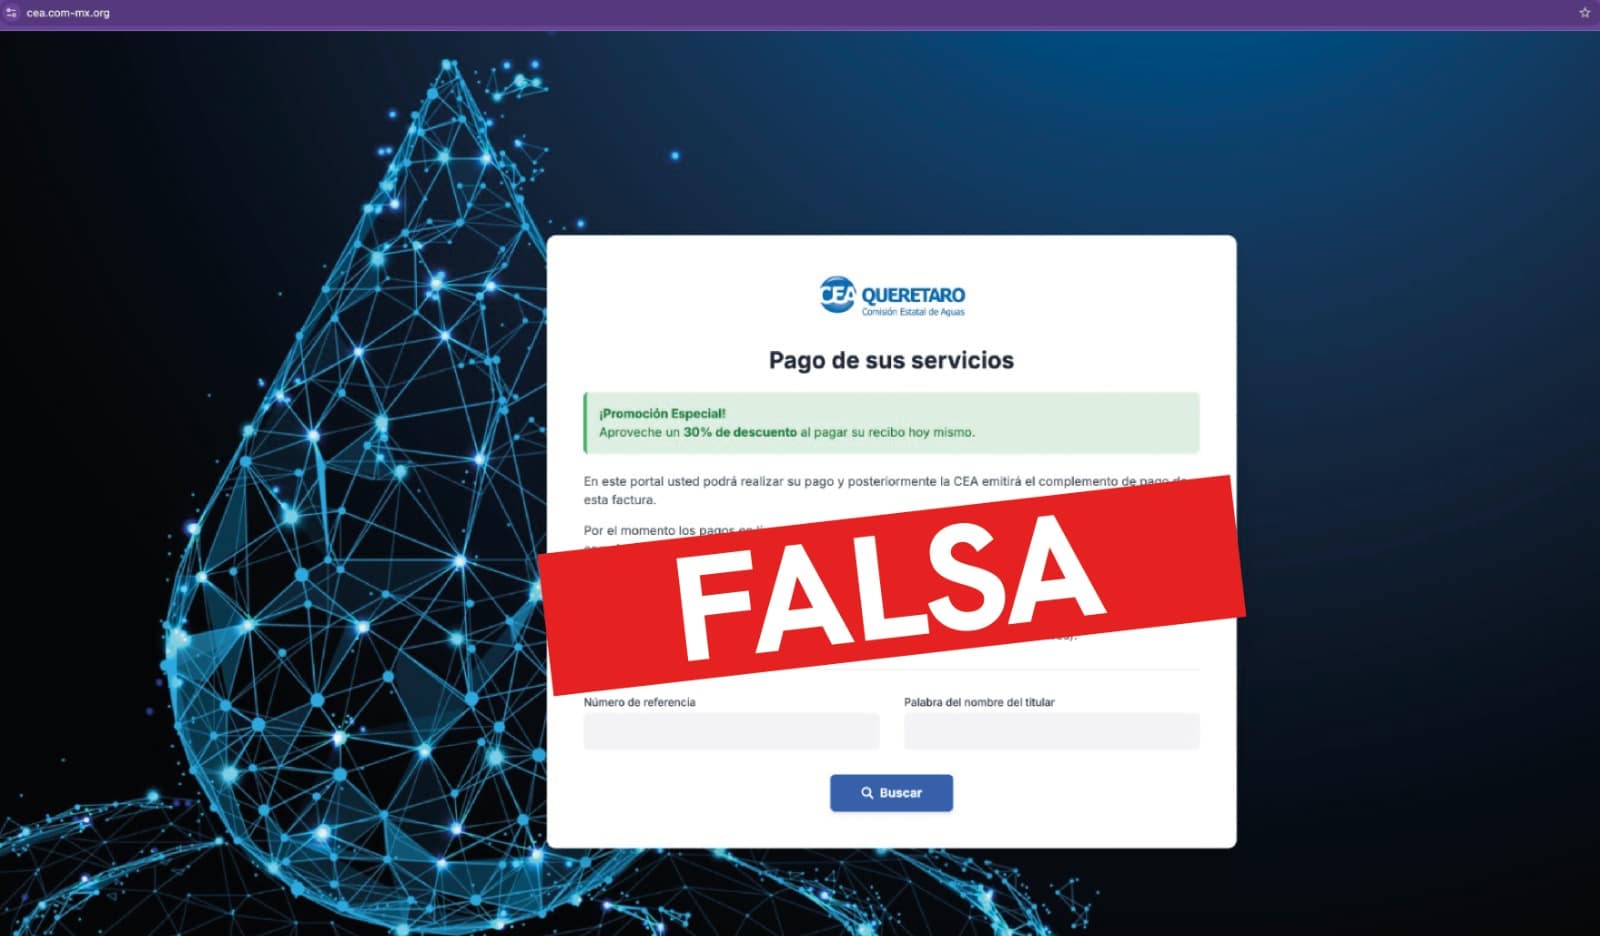Click the green Promoción Especial banner

click(891, 423)
